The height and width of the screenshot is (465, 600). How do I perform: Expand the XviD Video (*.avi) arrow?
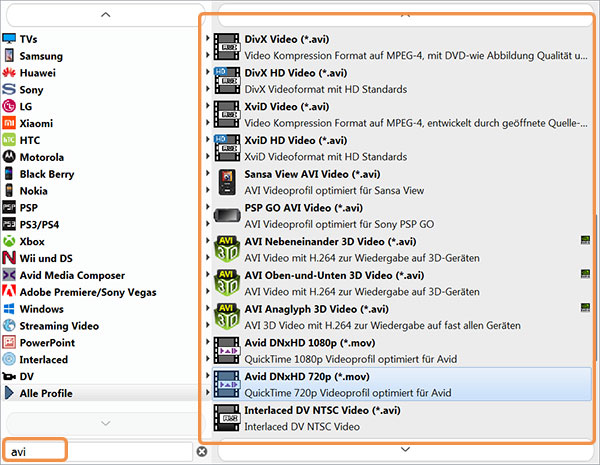(x=207, y=105)
